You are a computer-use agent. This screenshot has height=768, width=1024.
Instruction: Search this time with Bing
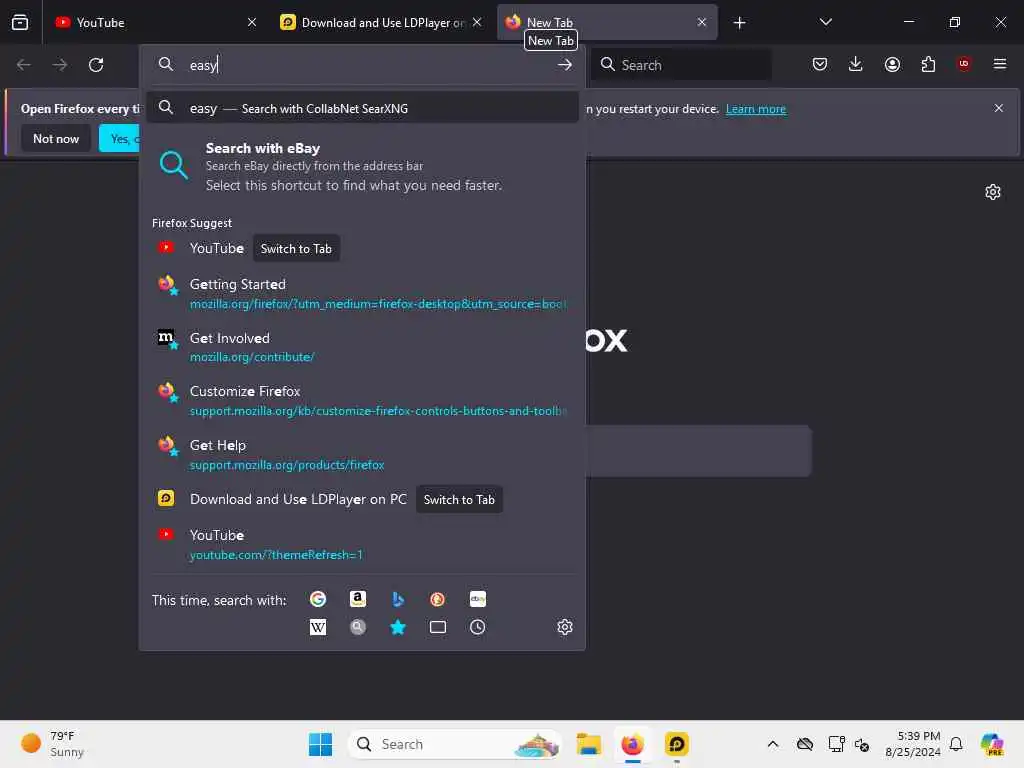(x=398, y=599)
